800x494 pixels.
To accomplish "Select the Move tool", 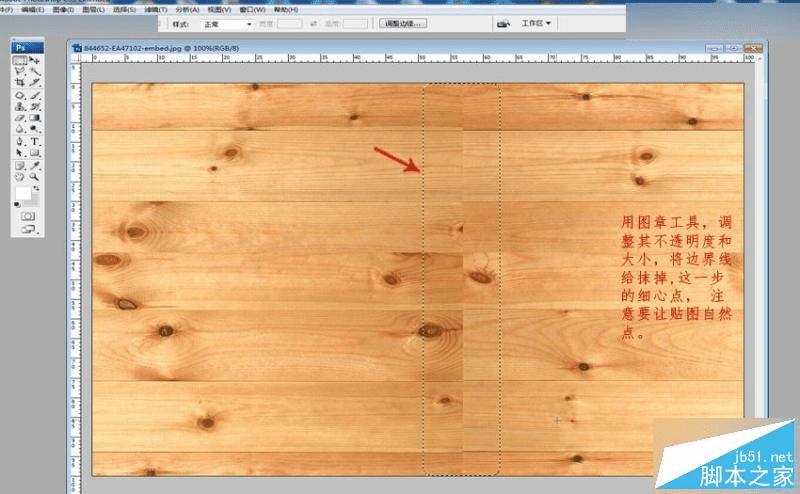I will (35, 60).
